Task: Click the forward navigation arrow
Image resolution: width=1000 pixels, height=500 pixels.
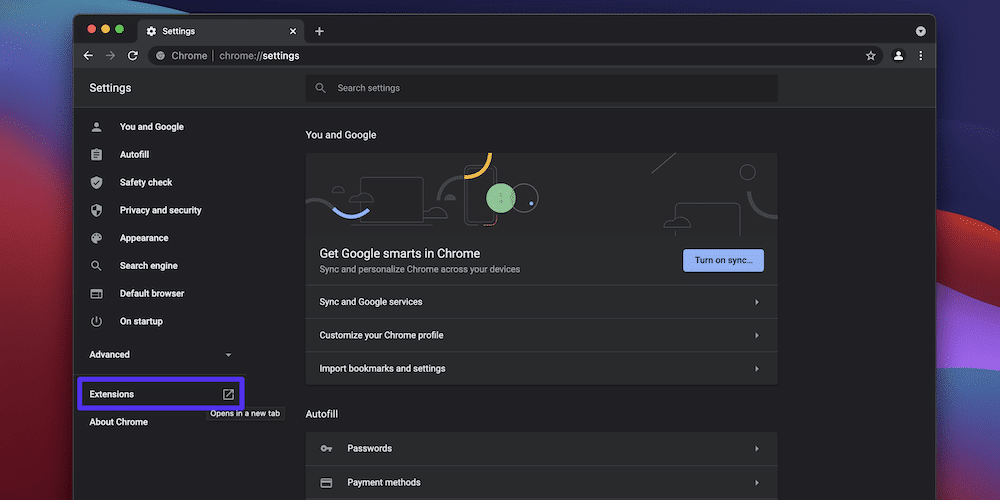Action: [x=110, y=55]
